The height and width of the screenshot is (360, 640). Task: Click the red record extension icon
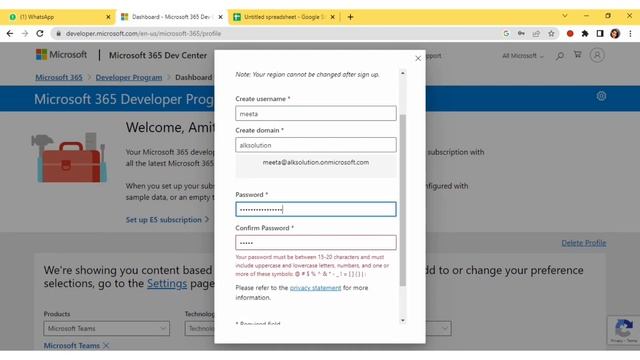tap(570, 33)
